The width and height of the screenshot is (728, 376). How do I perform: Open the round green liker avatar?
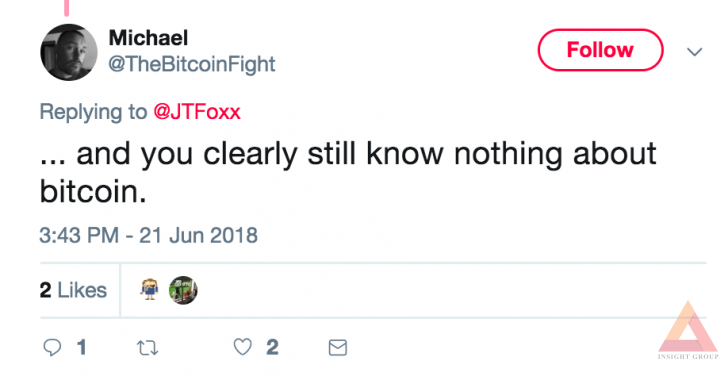[183, 290]
